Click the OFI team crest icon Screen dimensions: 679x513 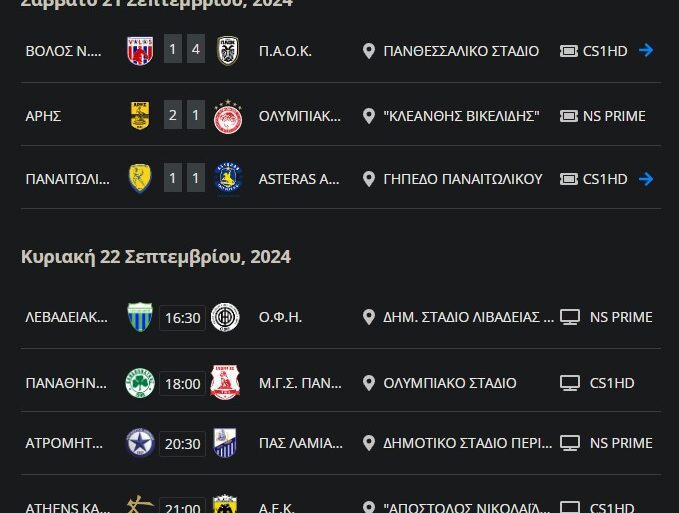coord(226,317)
